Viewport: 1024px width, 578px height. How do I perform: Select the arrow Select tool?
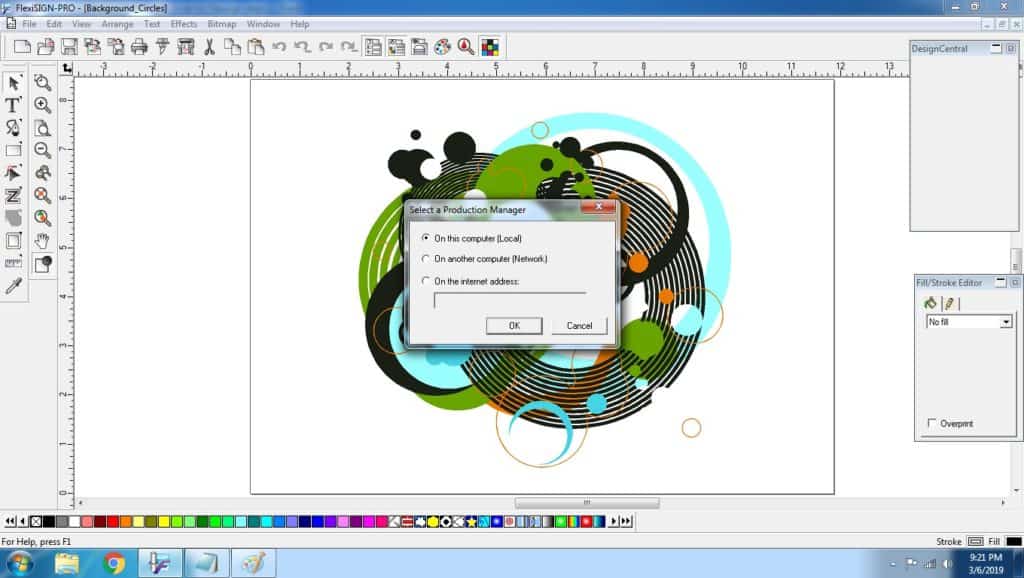tap(13, 82)
